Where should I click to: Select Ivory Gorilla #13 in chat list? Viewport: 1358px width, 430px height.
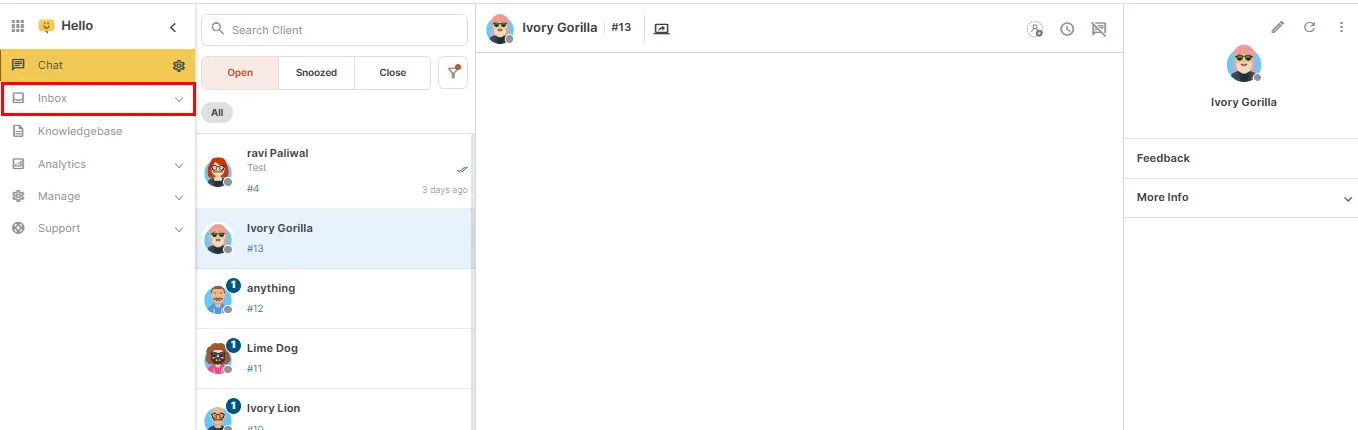tap(333, 239)
